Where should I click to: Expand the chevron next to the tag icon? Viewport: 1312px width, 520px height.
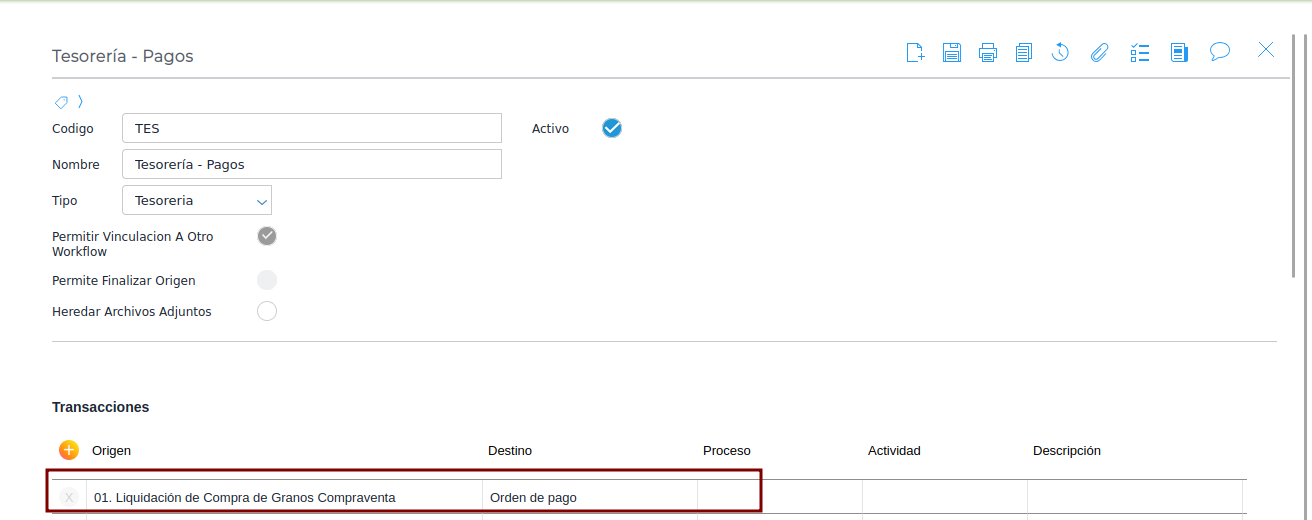point(80,102)
